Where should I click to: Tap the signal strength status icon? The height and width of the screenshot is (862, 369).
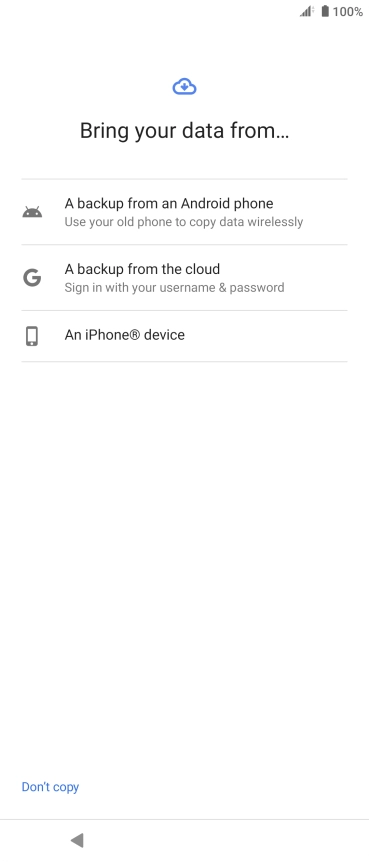(306, 11)
